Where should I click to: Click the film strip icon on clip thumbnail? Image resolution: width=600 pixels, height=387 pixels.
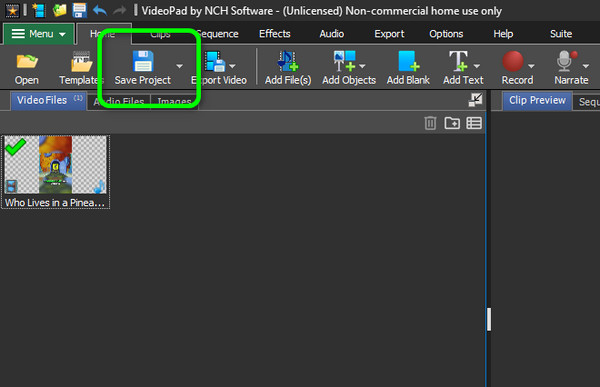tap(12, 186)
